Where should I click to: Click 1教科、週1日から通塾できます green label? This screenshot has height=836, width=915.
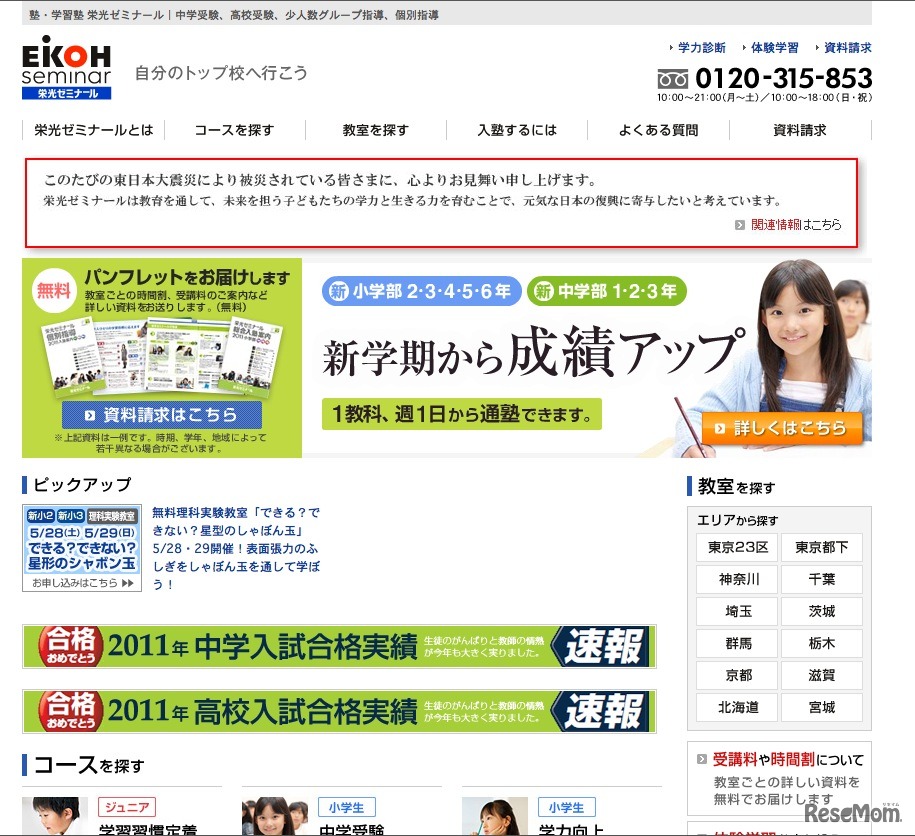(x=462, y=414)
